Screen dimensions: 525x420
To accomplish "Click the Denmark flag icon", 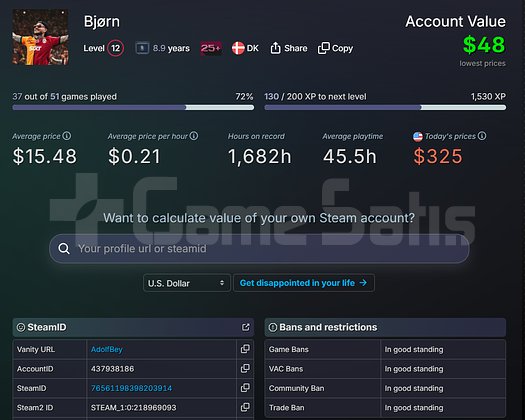I will click(238, 48).
